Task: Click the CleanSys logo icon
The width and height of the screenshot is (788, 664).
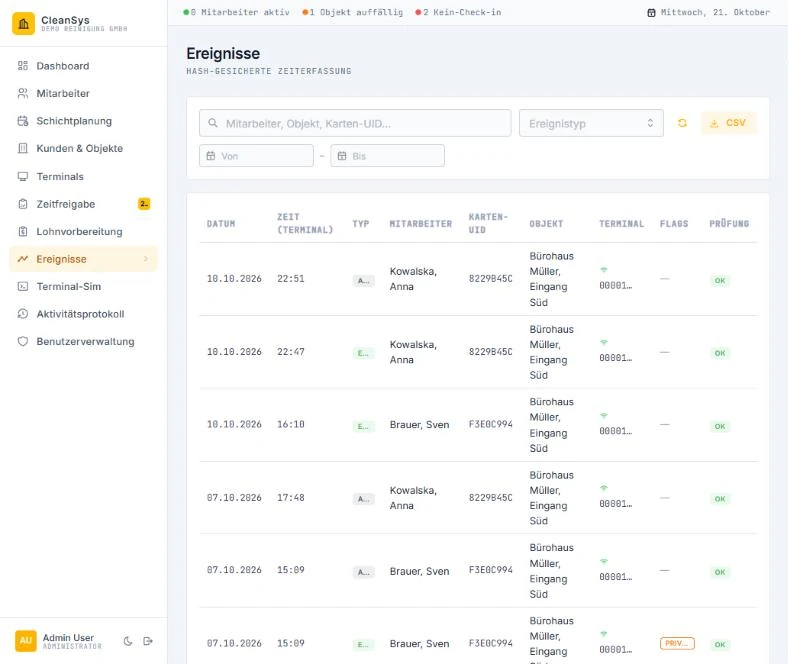Action: 23,24
